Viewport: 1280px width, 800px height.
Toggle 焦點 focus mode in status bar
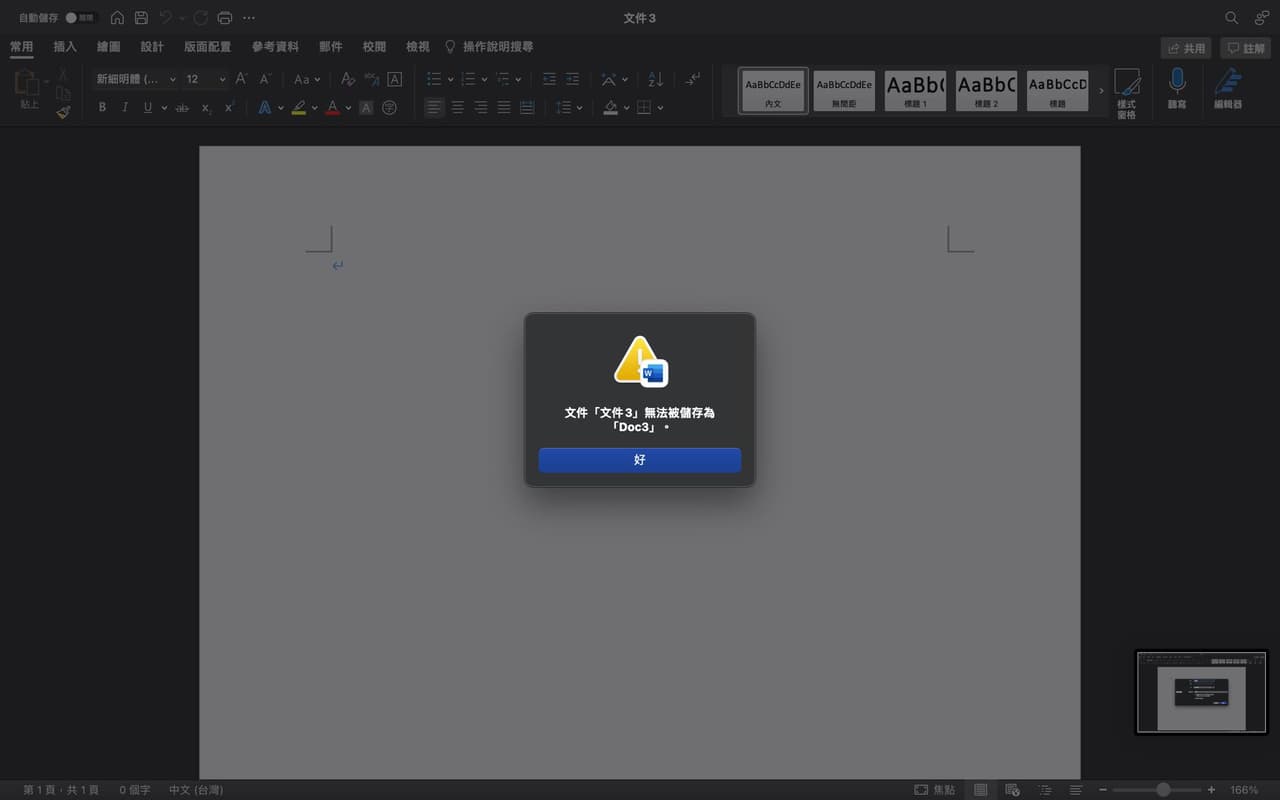(x=934, y=790)
